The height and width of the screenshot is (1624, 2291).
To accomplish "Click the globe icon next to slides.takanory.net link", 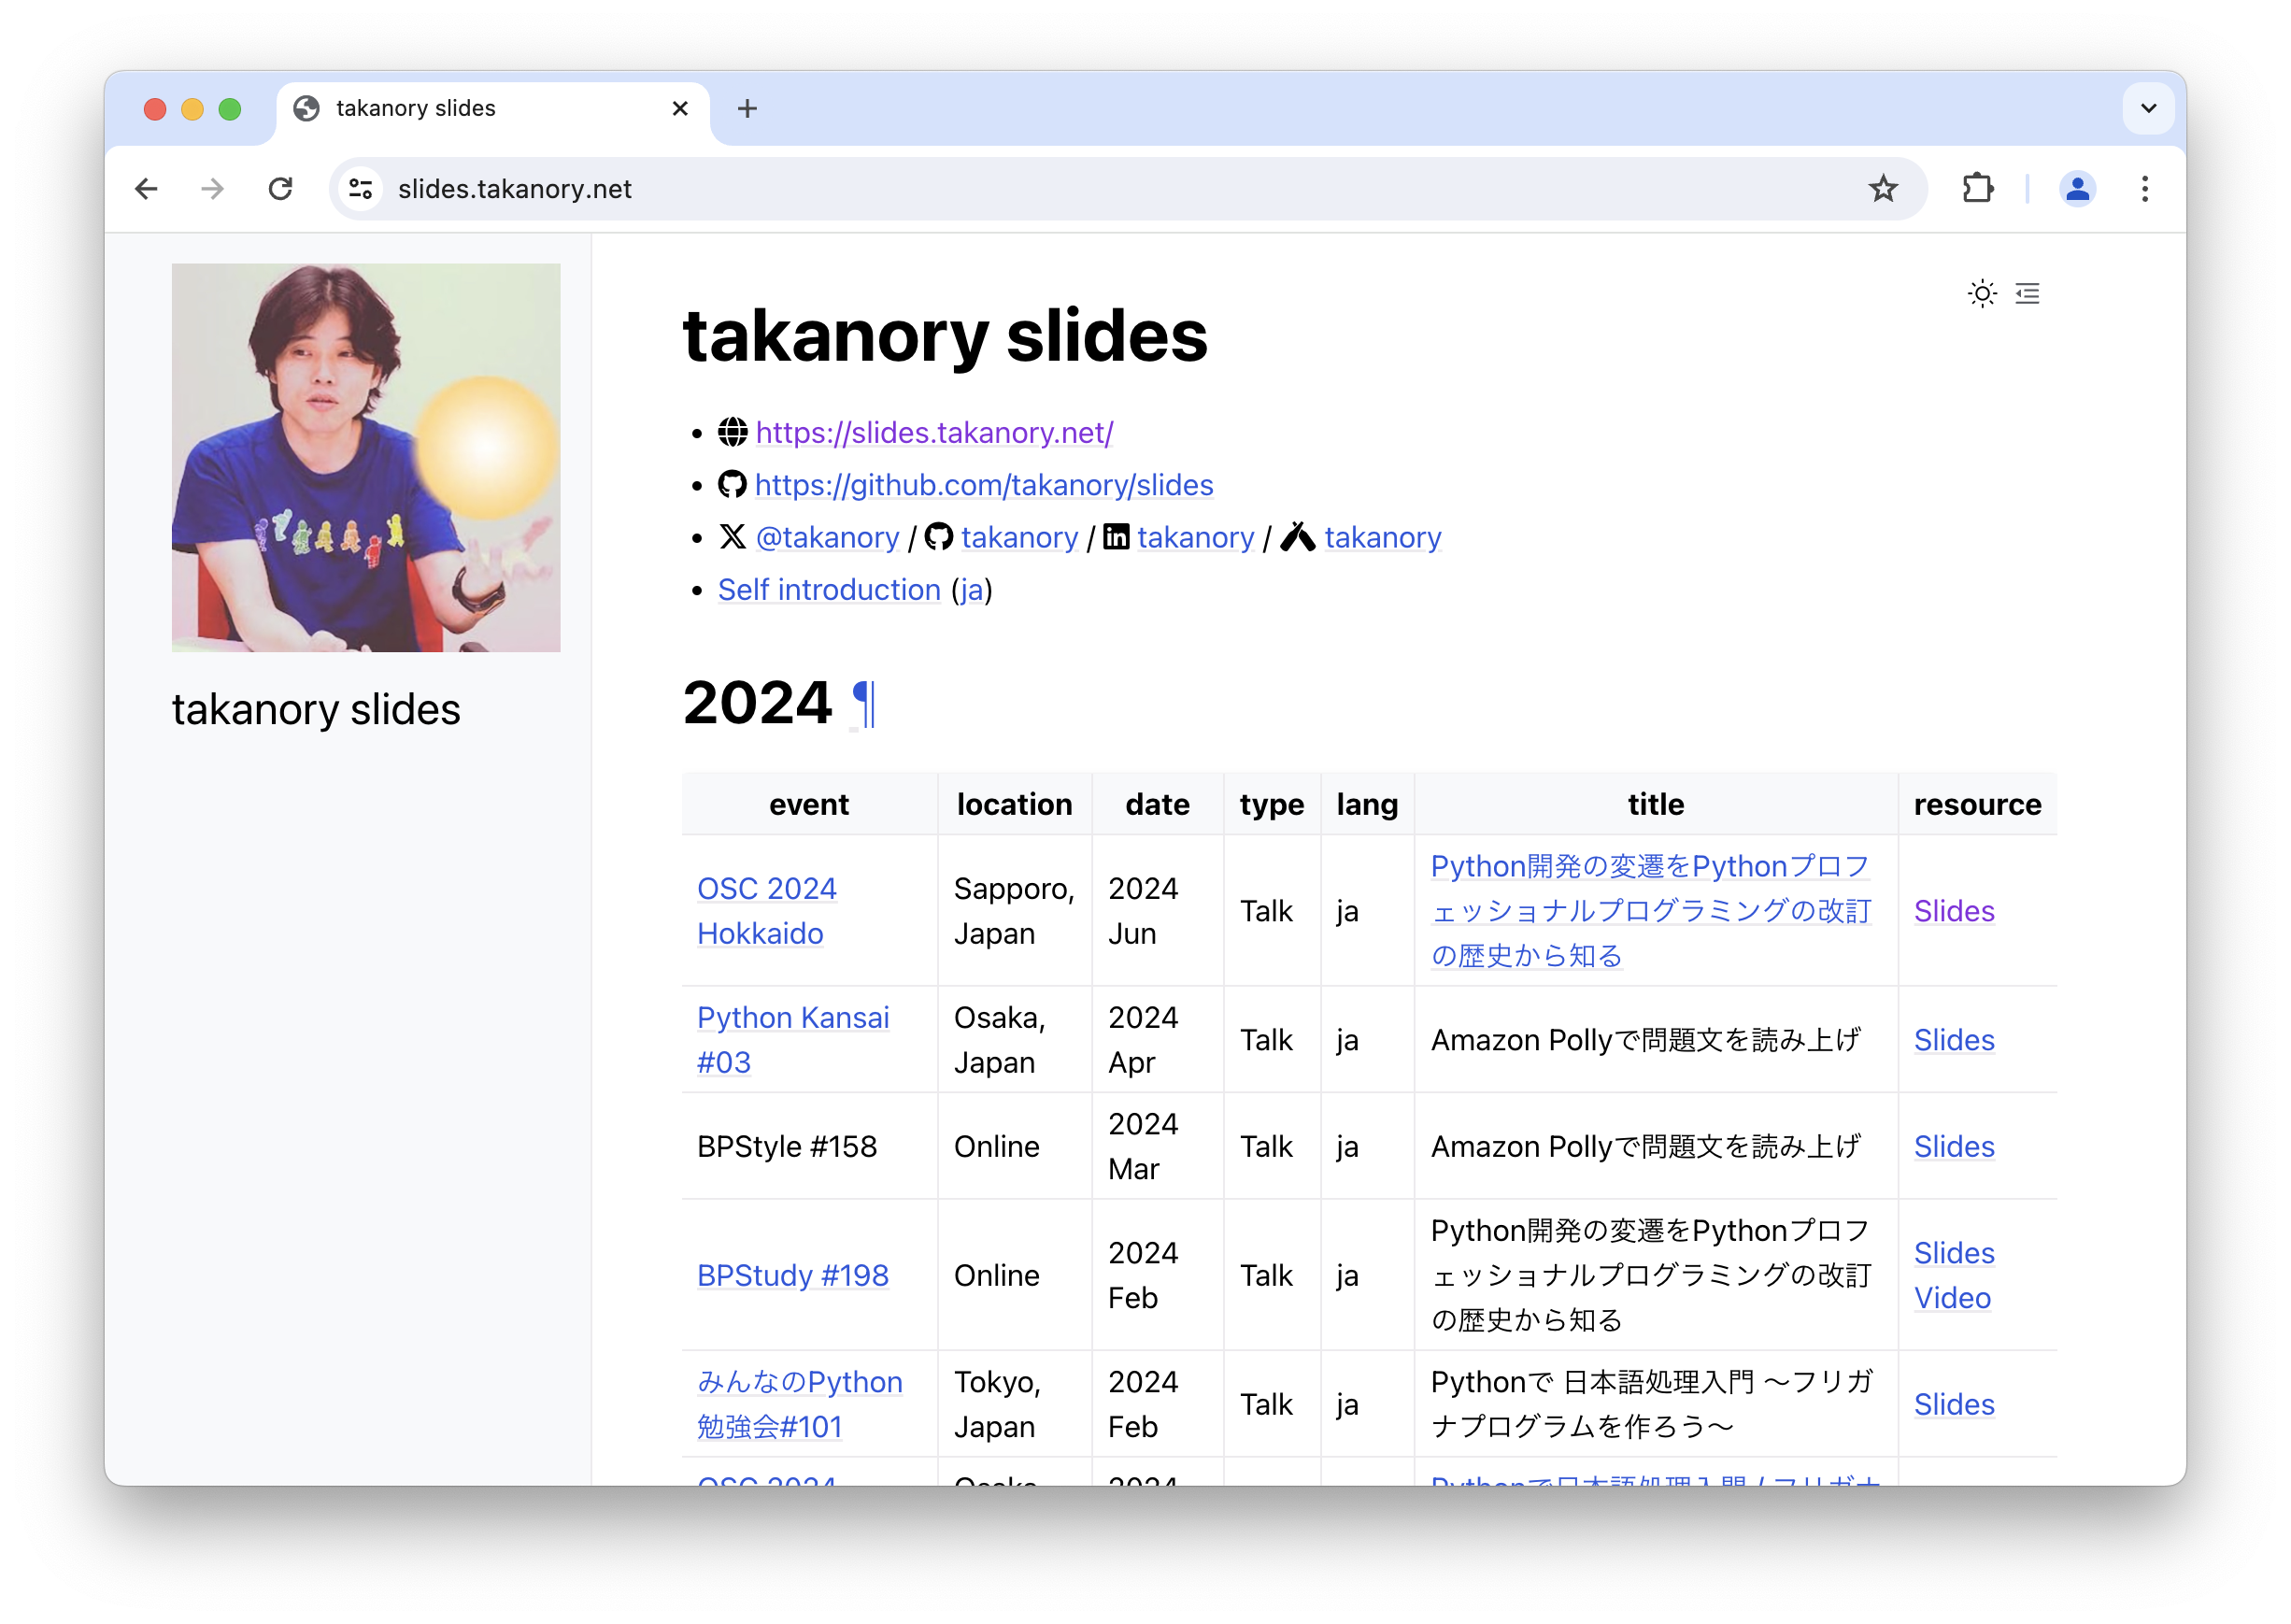I will [732, 432].
